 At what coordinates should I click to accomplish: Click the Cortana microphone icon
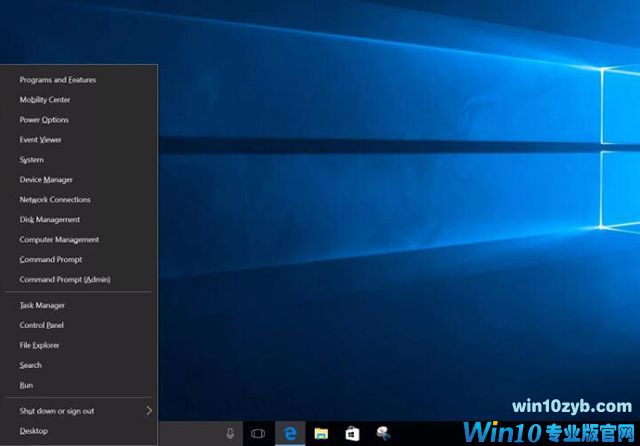(230, 433)
